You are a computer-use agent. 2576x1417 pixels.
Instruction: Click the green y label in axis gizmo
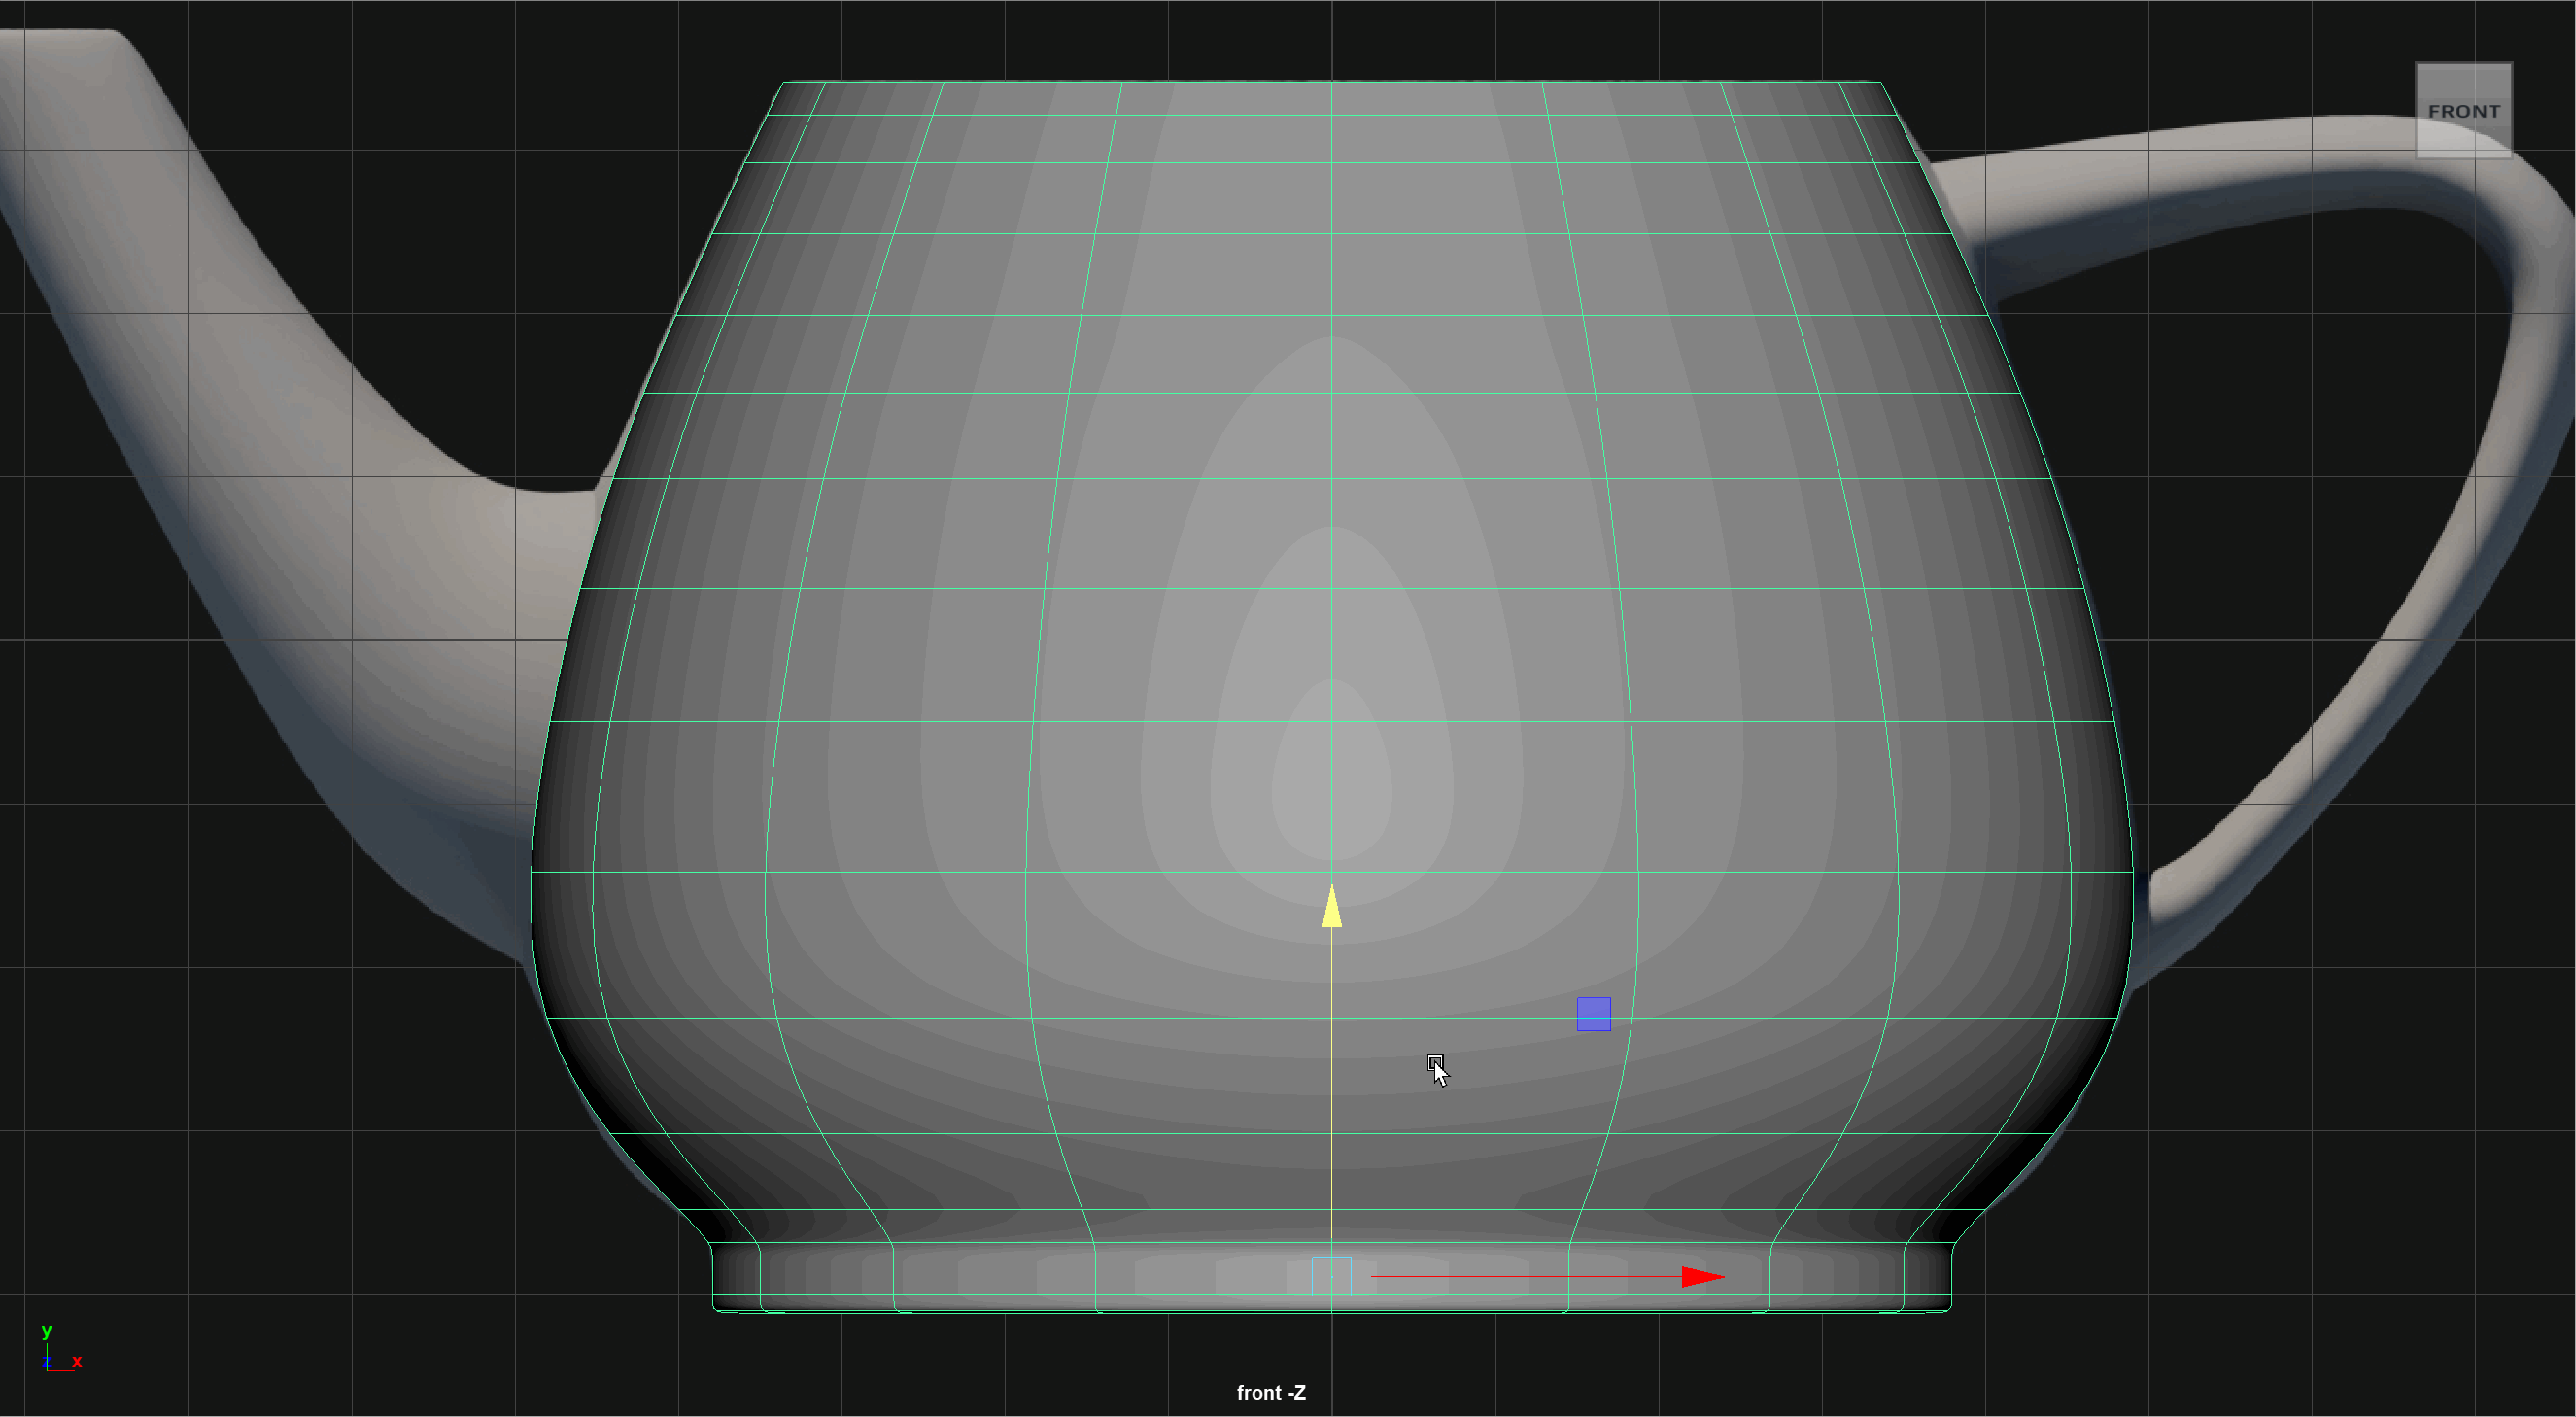[46, 1331]
